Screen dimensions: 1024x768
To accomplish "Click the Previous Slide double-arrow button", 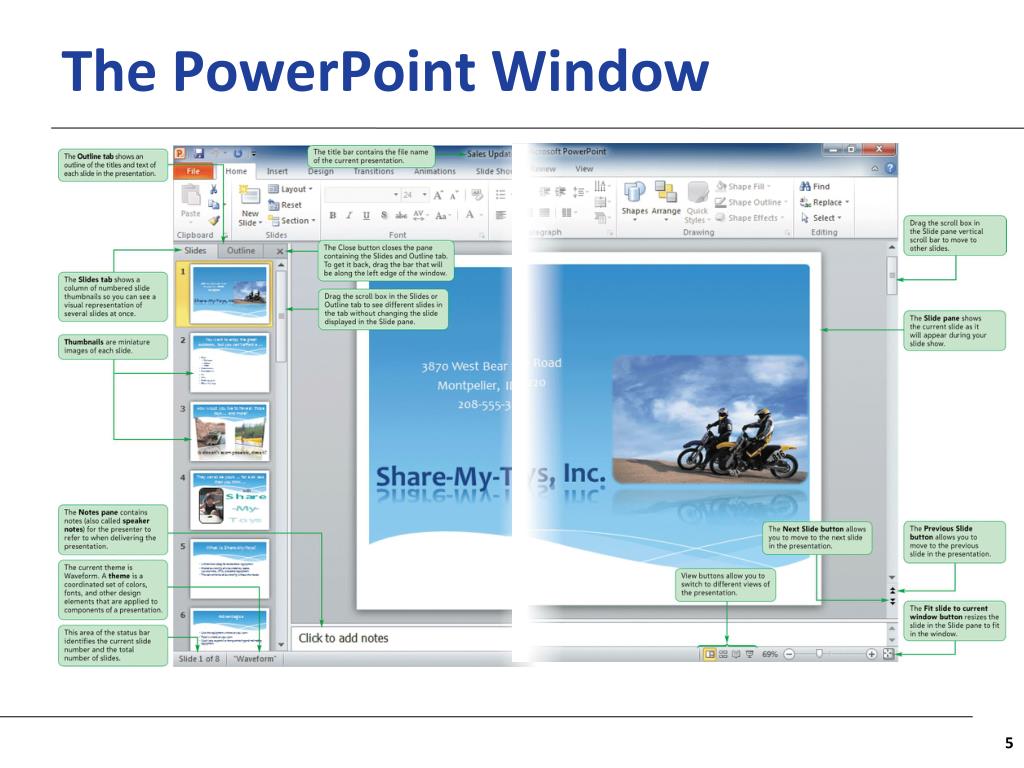I will (x=892, y=590).
